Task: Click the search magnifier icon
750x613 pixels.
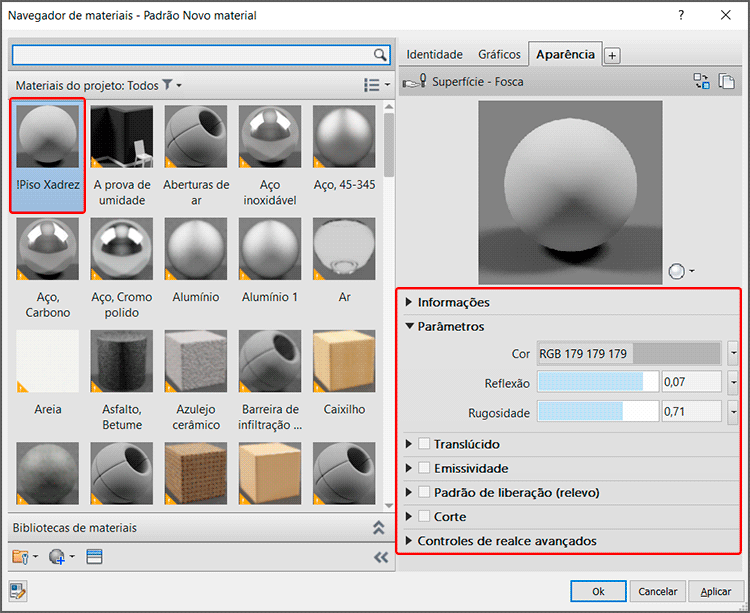Action: (380, 55)
